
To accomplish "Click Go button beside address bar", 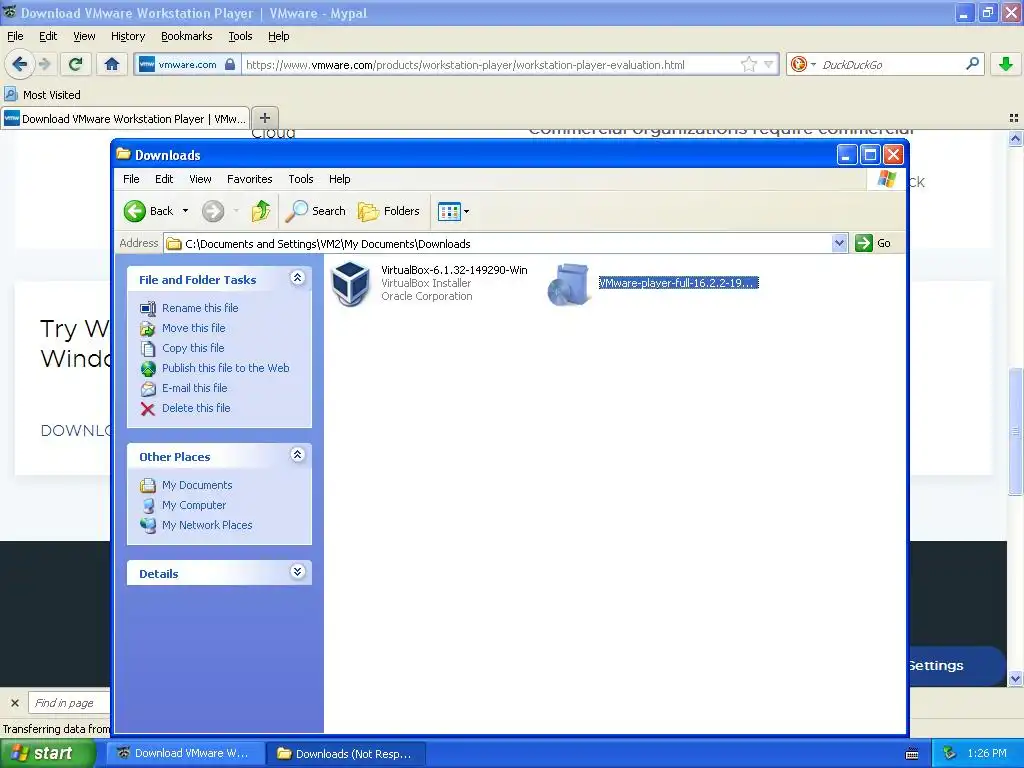I will (x=873, y=243).
